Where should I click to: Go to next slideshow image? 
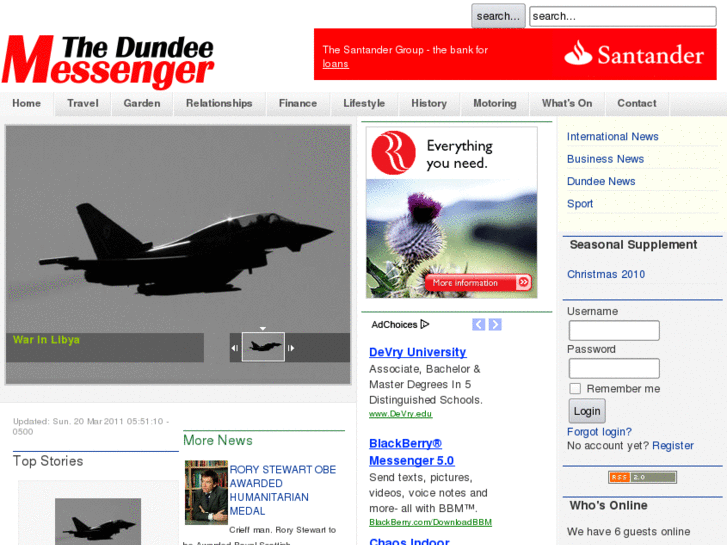coord(291,347)
